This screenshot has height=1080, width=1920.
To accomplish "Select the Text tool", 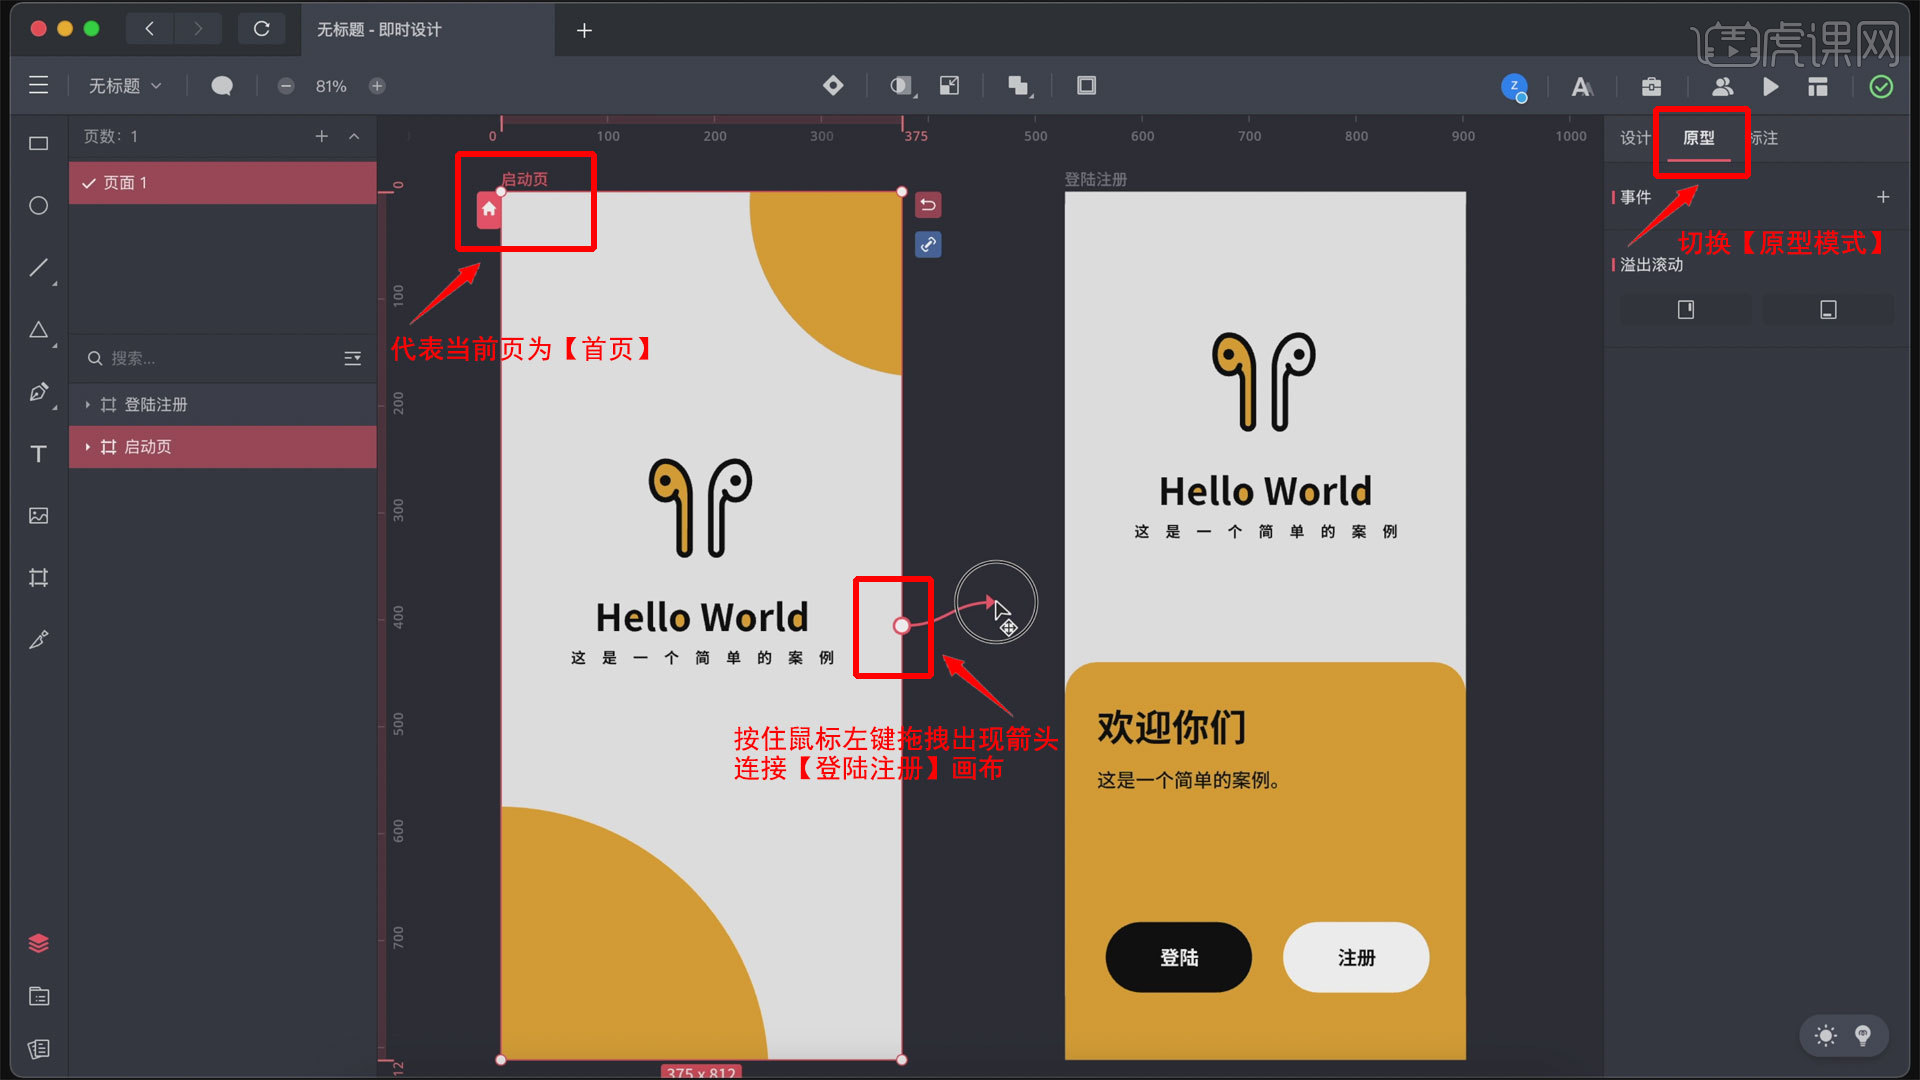I will click(39, 454).
